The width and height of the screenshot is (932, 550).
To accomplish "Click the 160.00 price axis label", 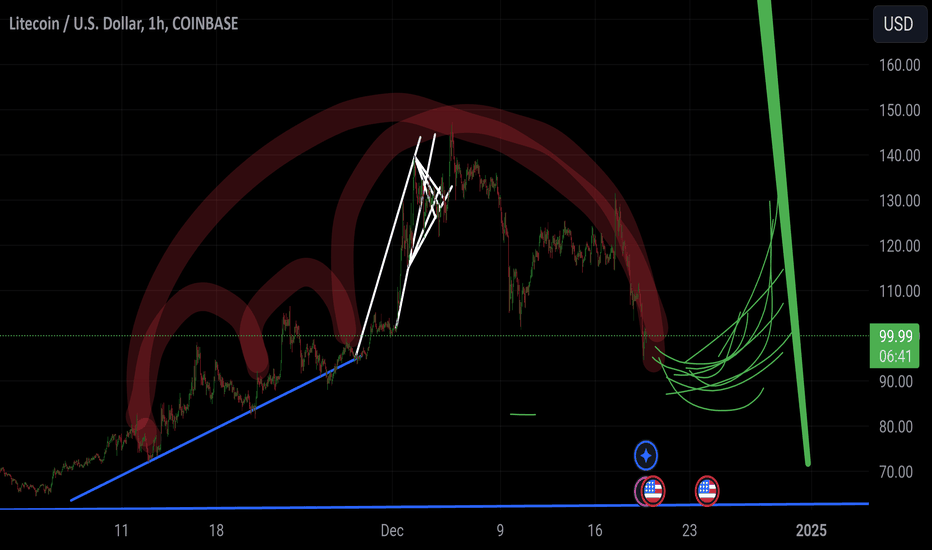I will click(x=900, y=65).
